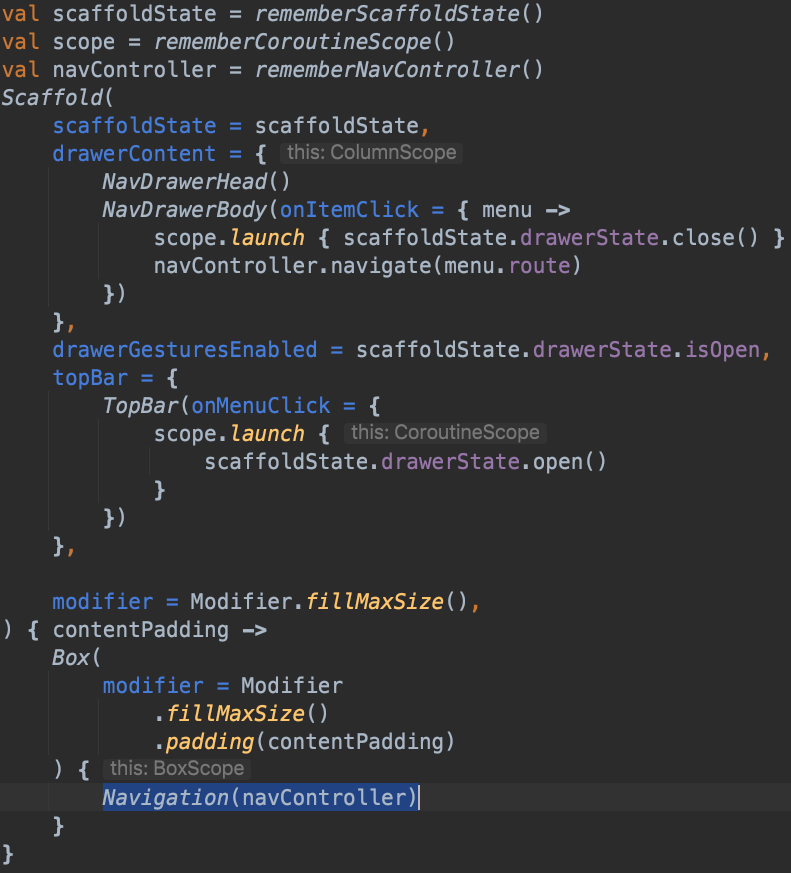Click the rememberNavController() call
791x873 pixels.
[399, 70]
